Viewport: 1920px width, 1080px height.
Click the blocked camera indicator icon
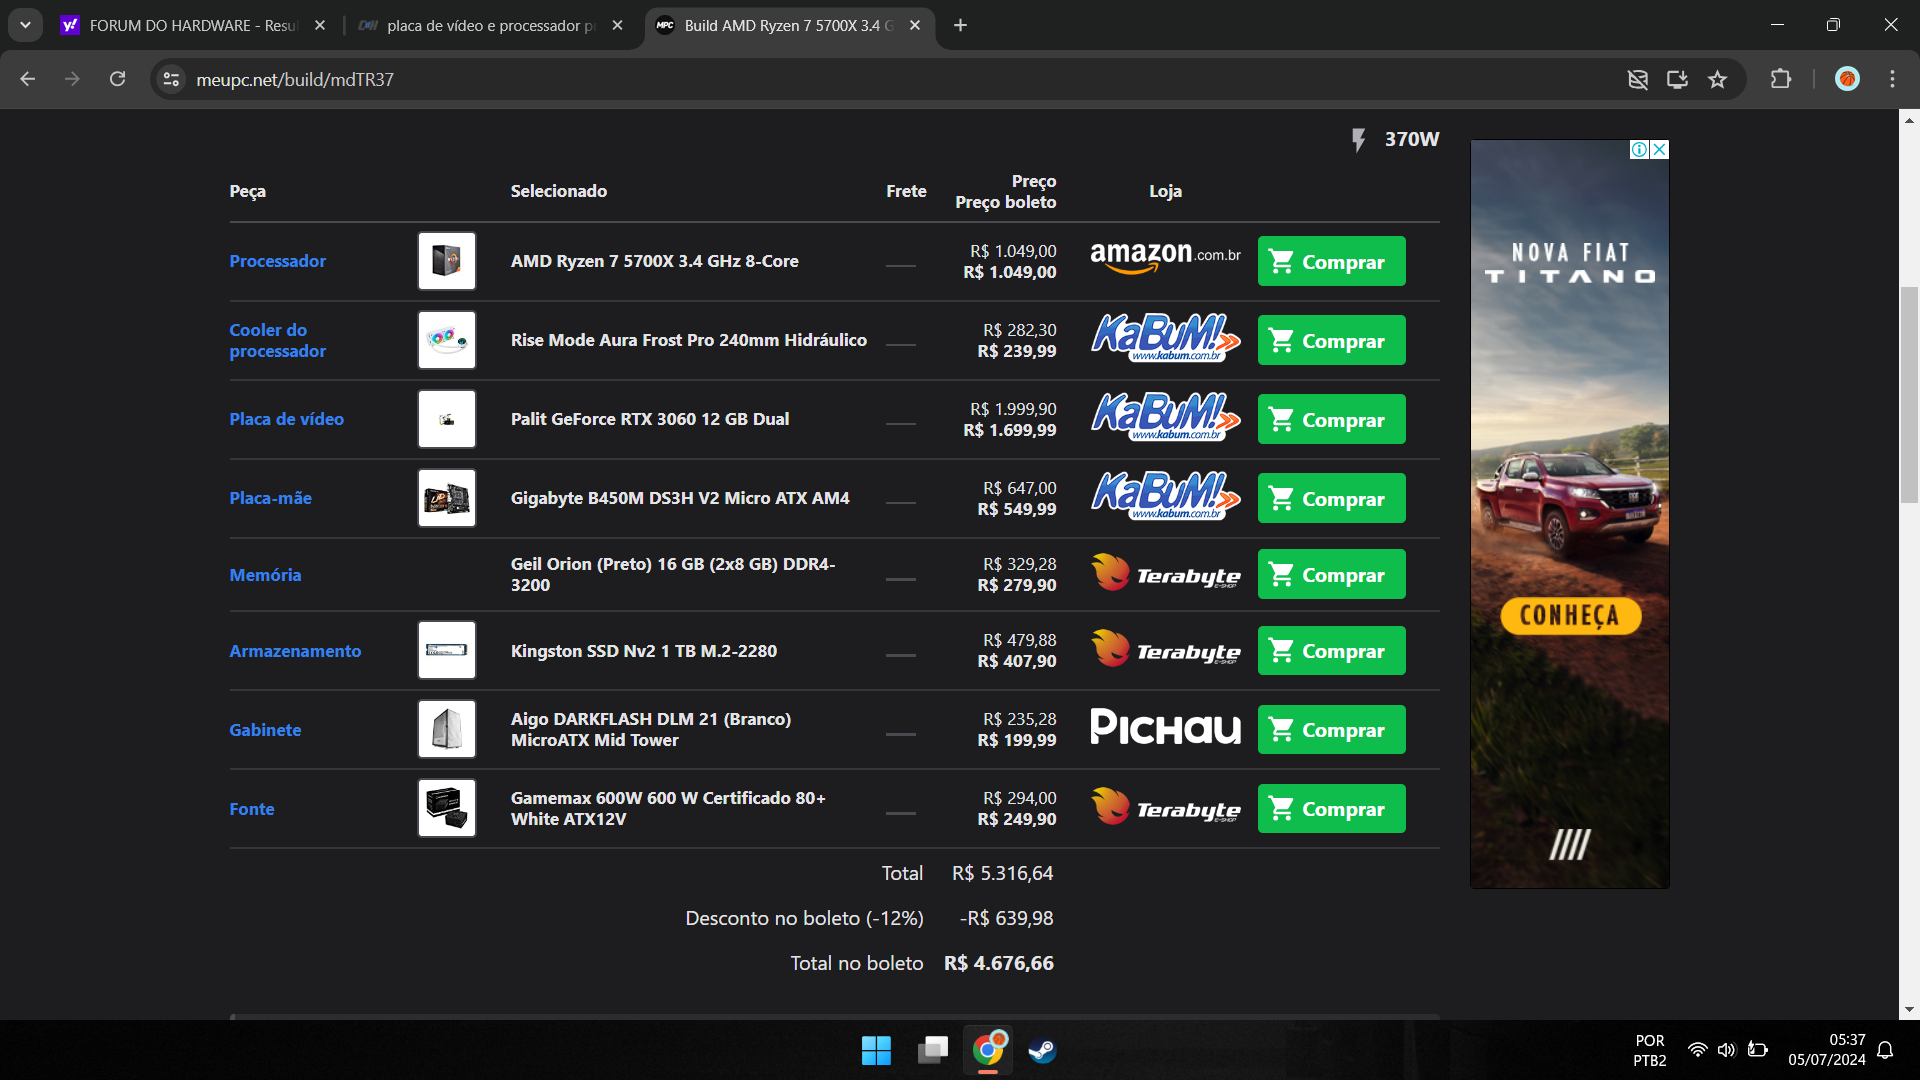(1638, 79)
